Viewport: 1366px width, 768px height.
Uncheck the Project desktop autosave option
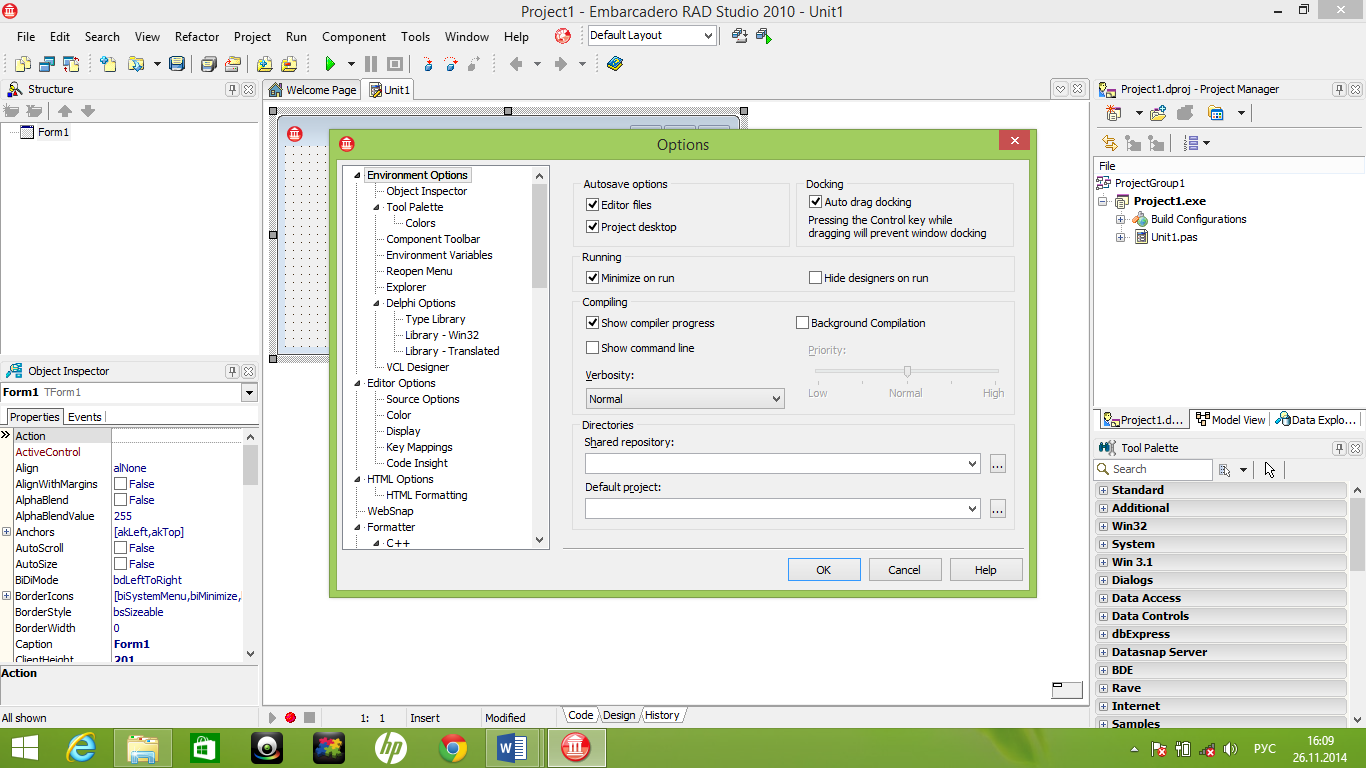[x=593, y=227]
